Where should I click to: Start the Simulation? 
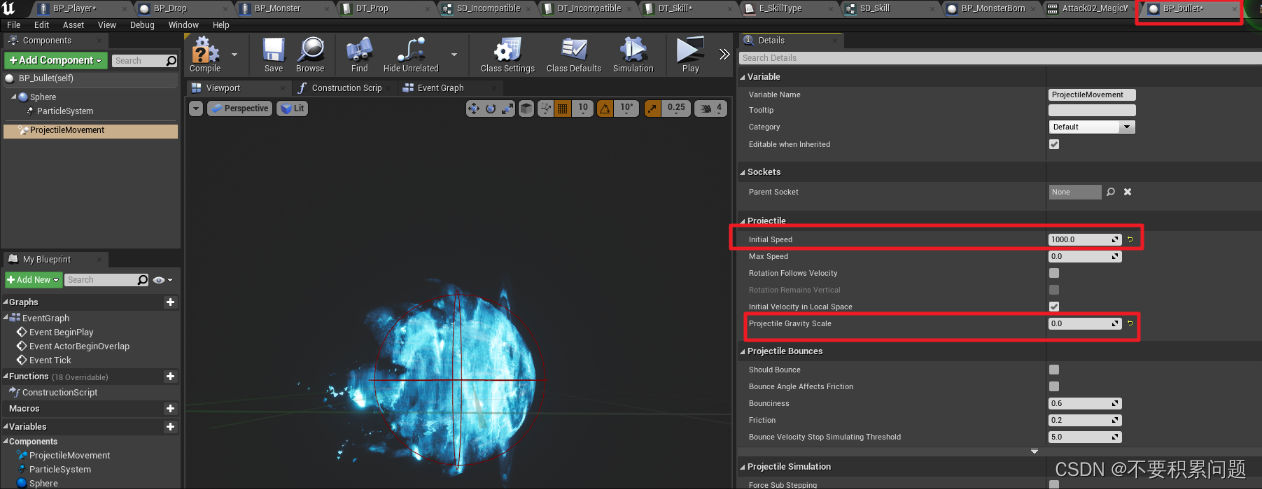(633, 53)
